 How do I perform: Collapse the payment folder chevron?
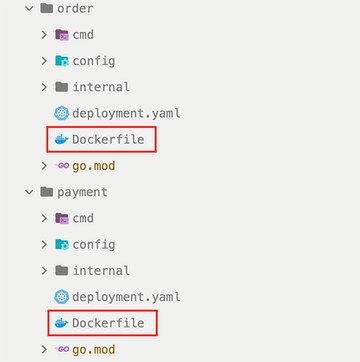point(30,192)
